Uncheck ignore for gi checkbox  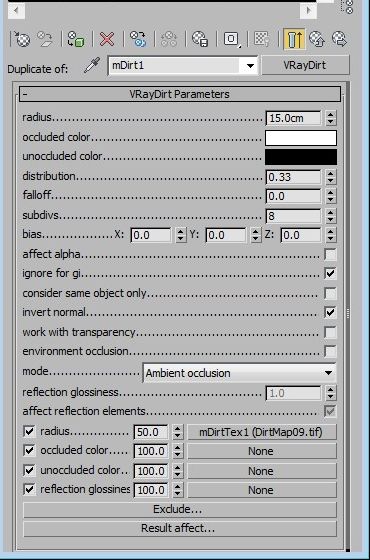[x=330, y=274]
